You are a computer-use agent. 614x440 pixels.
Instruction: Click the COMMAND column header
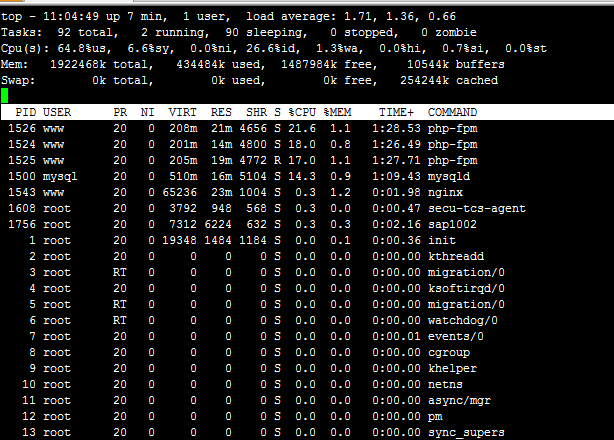pos(452,112)
